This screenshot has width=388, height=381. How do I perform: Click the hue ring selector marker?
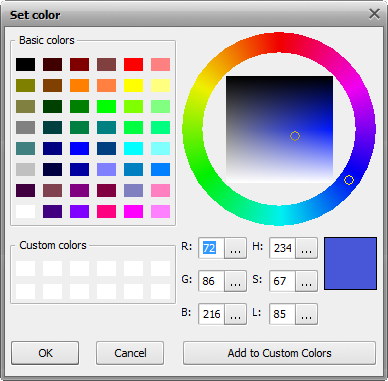pyautogui.click(x=349, y=180)
